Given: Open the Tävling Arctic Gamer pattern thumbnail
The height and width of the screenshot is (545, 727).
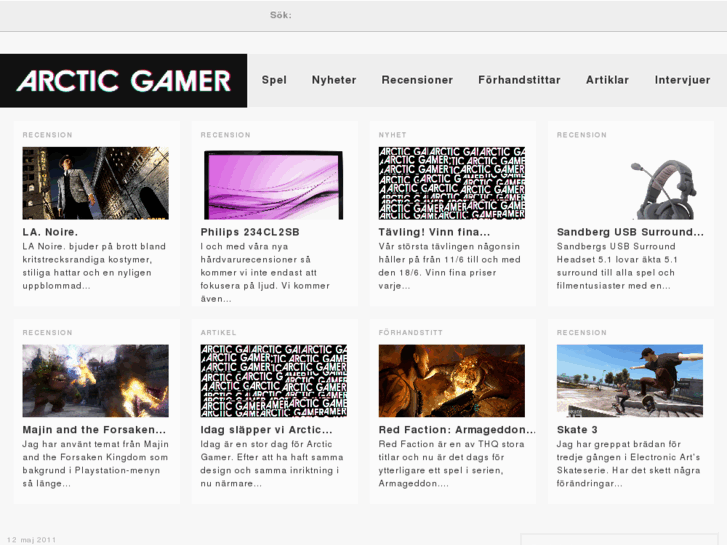Looking at the screenshot, I should point(452,183).
